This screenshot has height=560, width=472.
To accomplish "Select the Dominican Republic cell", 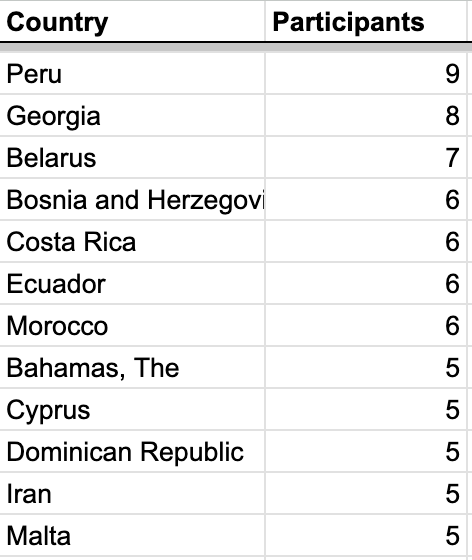I will coord(132,451).
